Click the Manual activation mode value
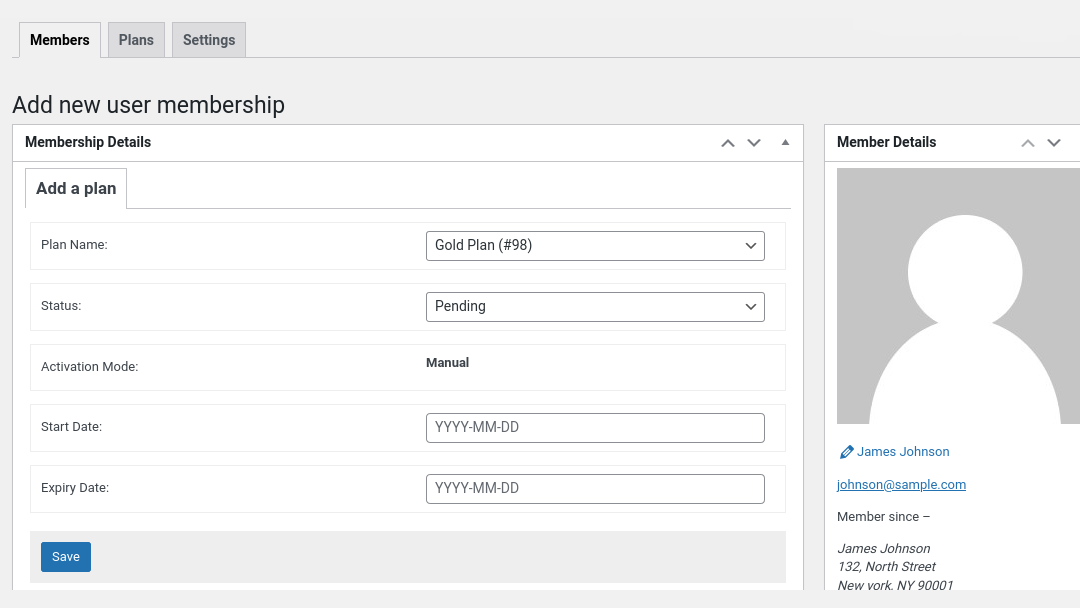 pos(447,363)
